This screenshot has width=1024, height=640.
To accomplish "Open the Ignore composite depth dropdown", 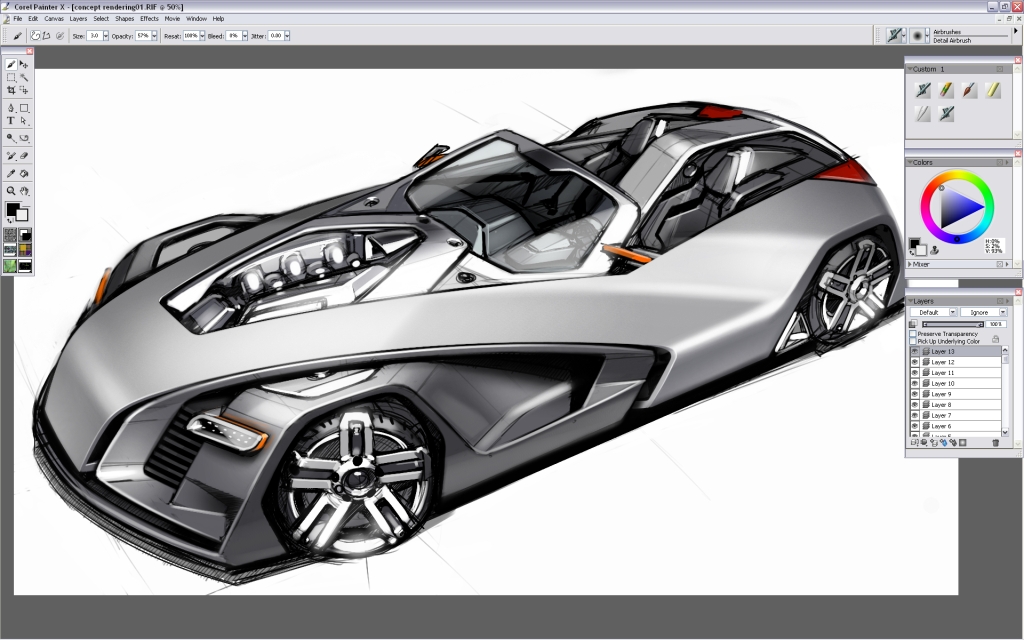I will (x=1003, y=312).
